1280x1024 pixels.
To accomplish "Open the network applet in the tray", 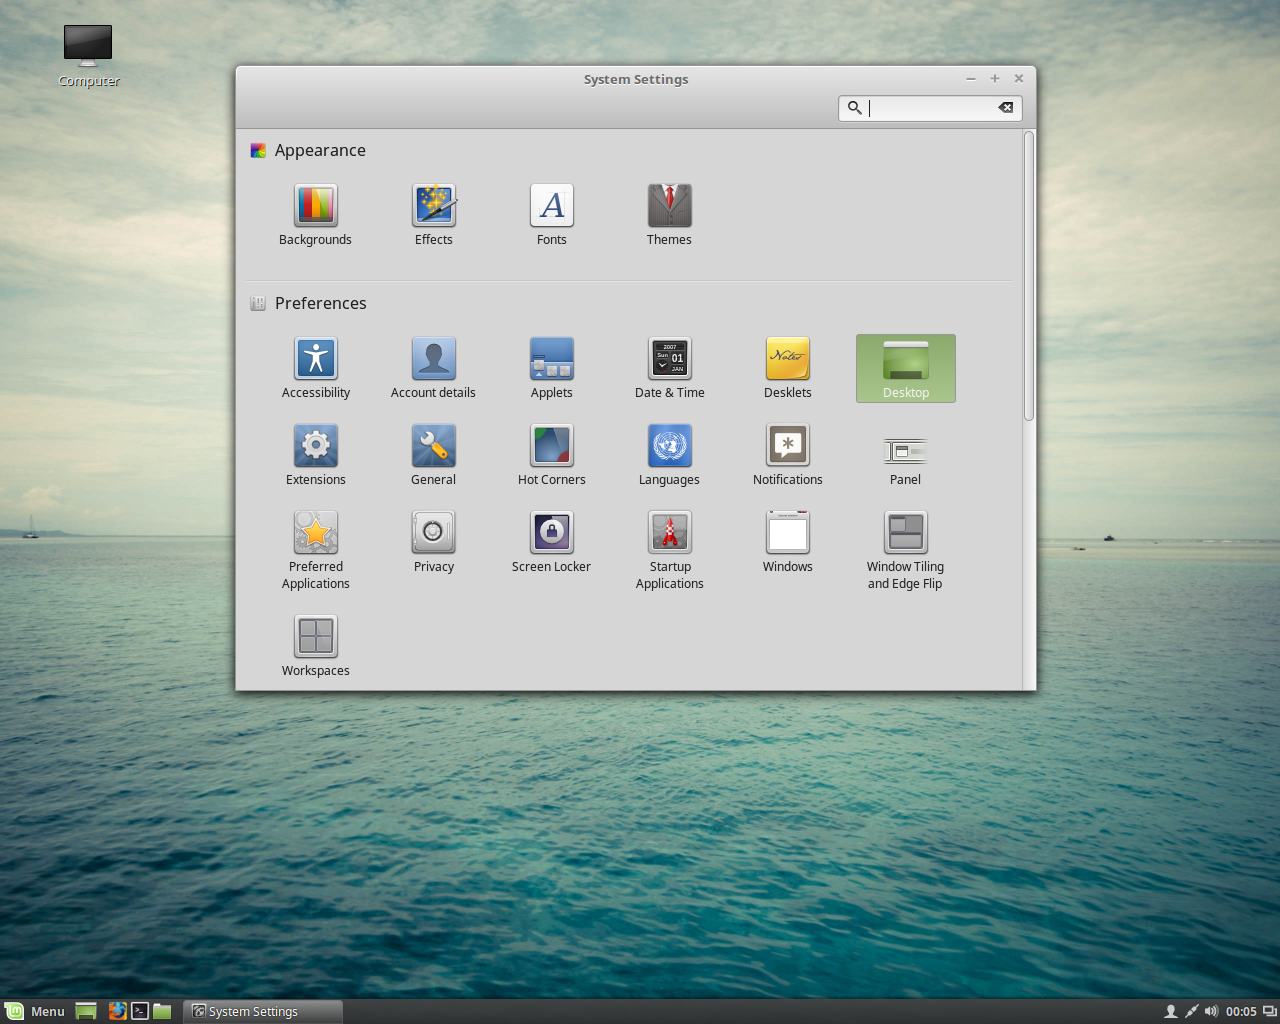I will pyautogui.click(x=1191, y=1011).
